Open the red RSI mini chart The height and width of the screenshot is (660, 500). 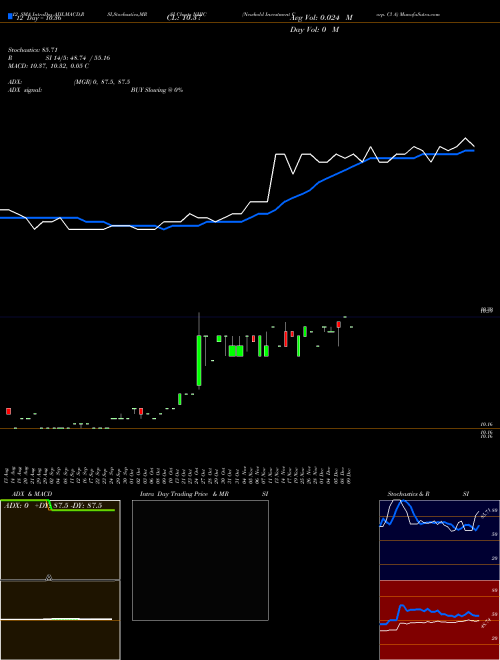pyautogui.click(x=439, y=620)
